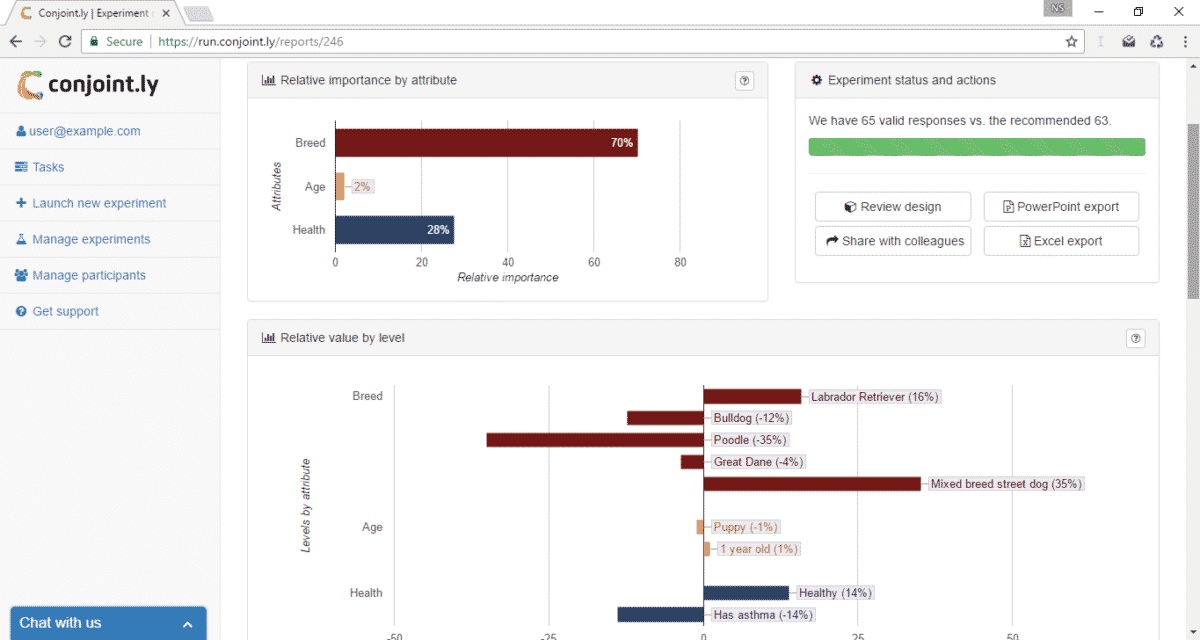This screenshot has height=640, width=1200.
Task: Open the Chrome three-dot menu
Action: (1184, 42)
